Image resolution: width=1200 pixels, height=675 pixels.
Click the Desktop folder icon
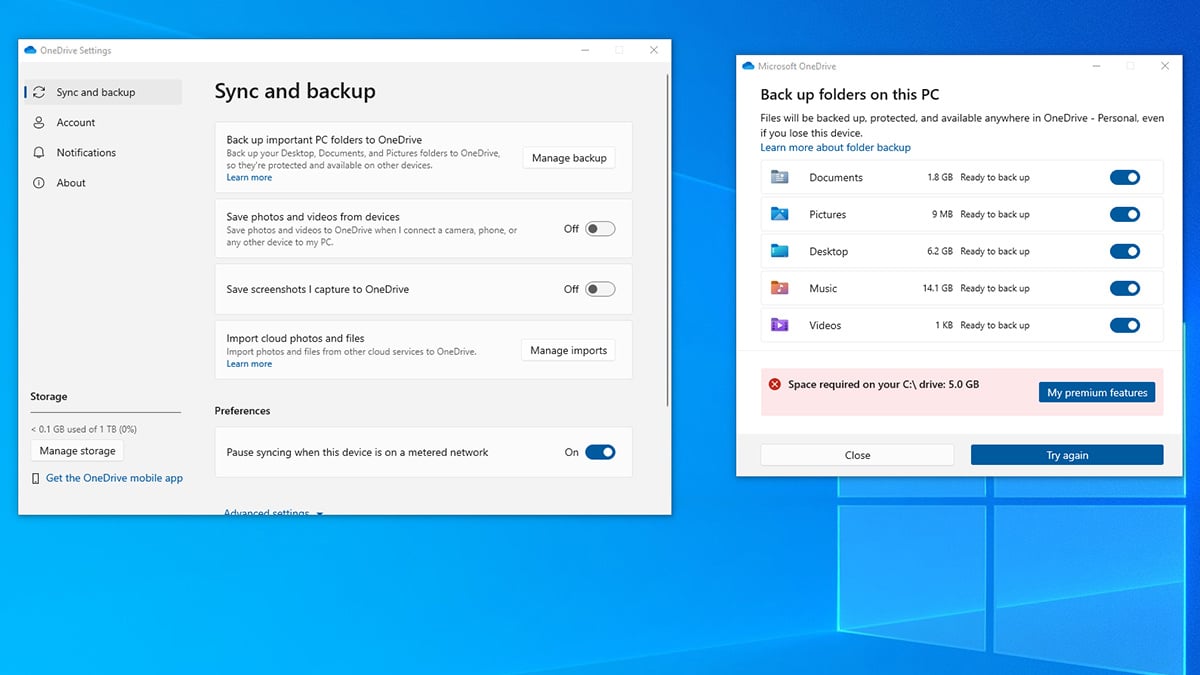[780, 251]
